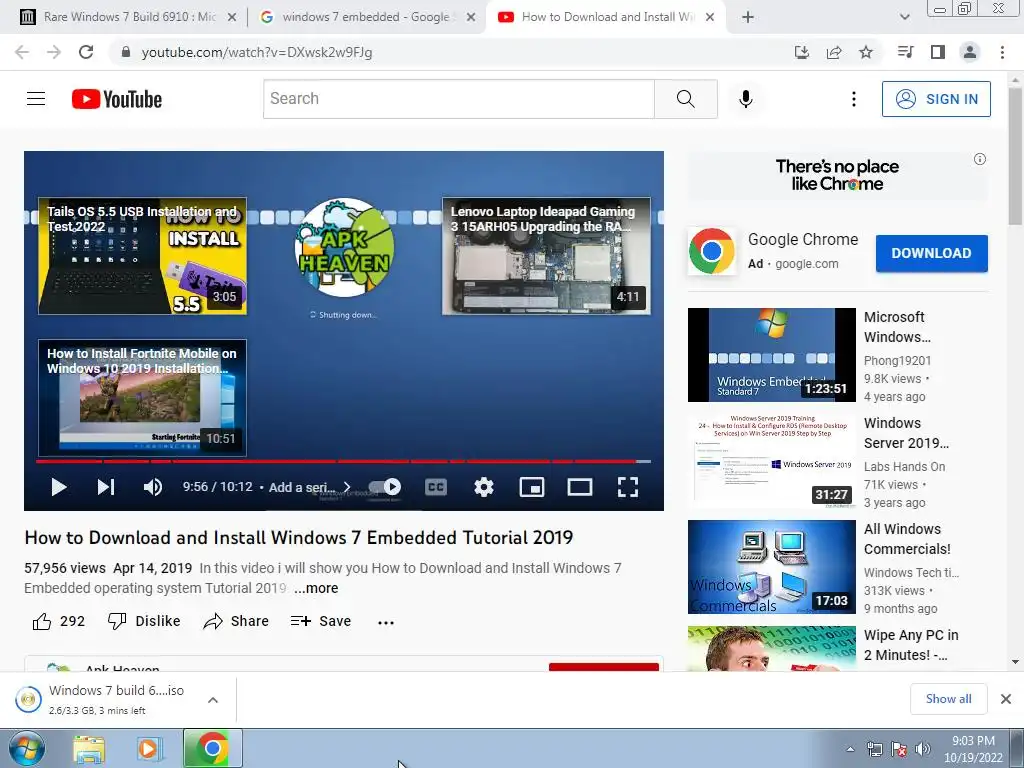Enable miniplayer mode
The height and width of the screenshot is (768, 1024).
coord(532,487)
